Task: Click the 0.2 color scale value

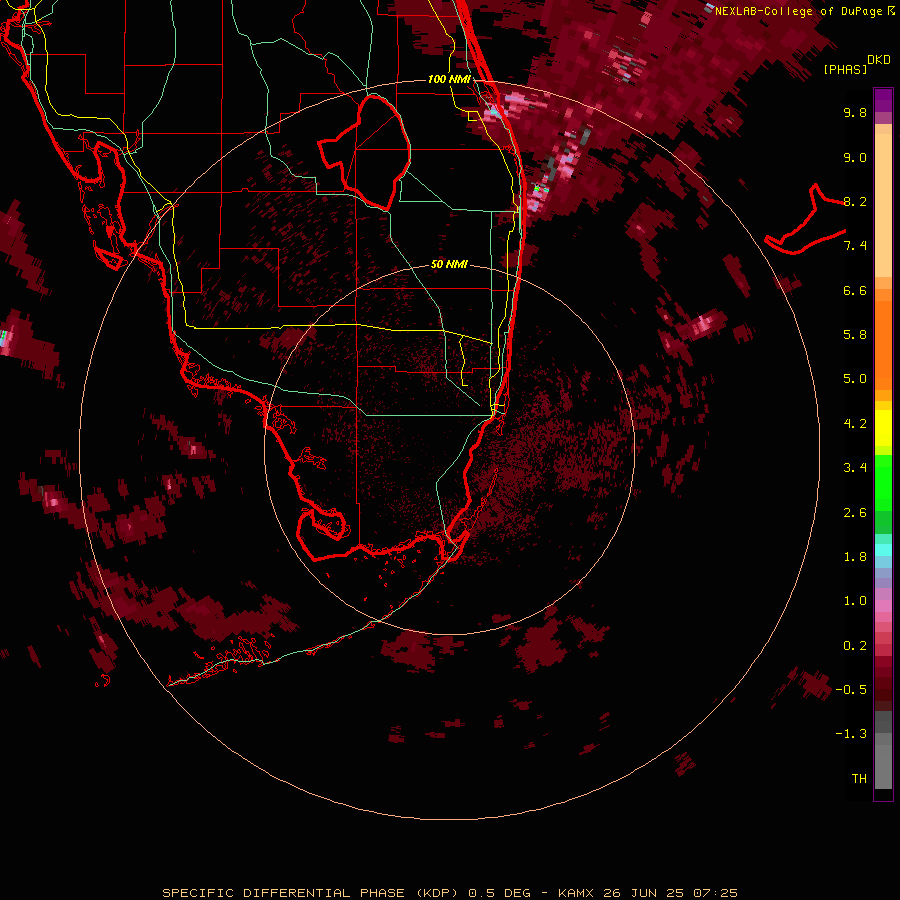Action: [x=855, y=646]
